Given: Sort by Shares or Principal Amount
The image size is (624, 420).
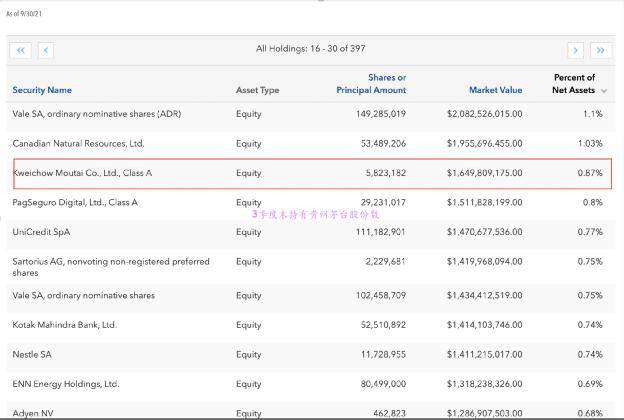Looking at the screenshot, I should [x=371, y=84].
